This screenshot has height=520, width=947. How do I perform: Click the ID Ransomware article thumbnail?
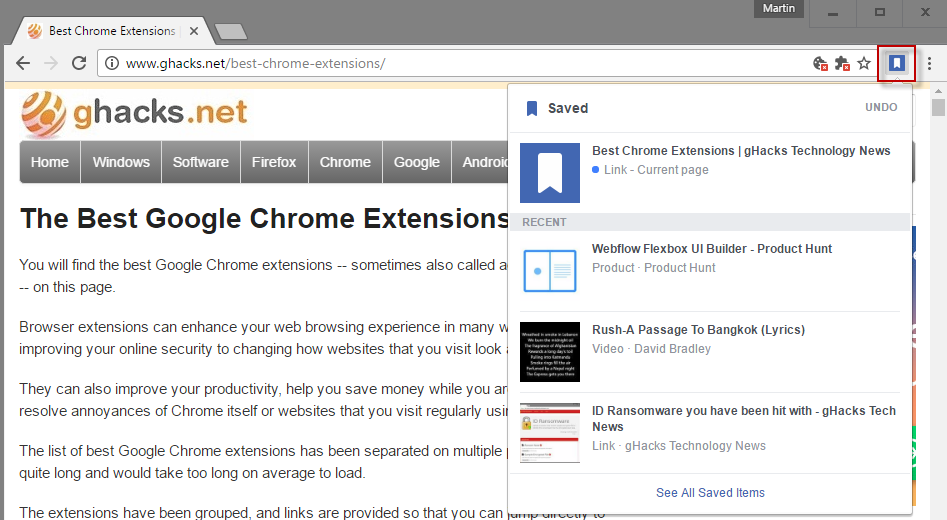tap(550, 433)
